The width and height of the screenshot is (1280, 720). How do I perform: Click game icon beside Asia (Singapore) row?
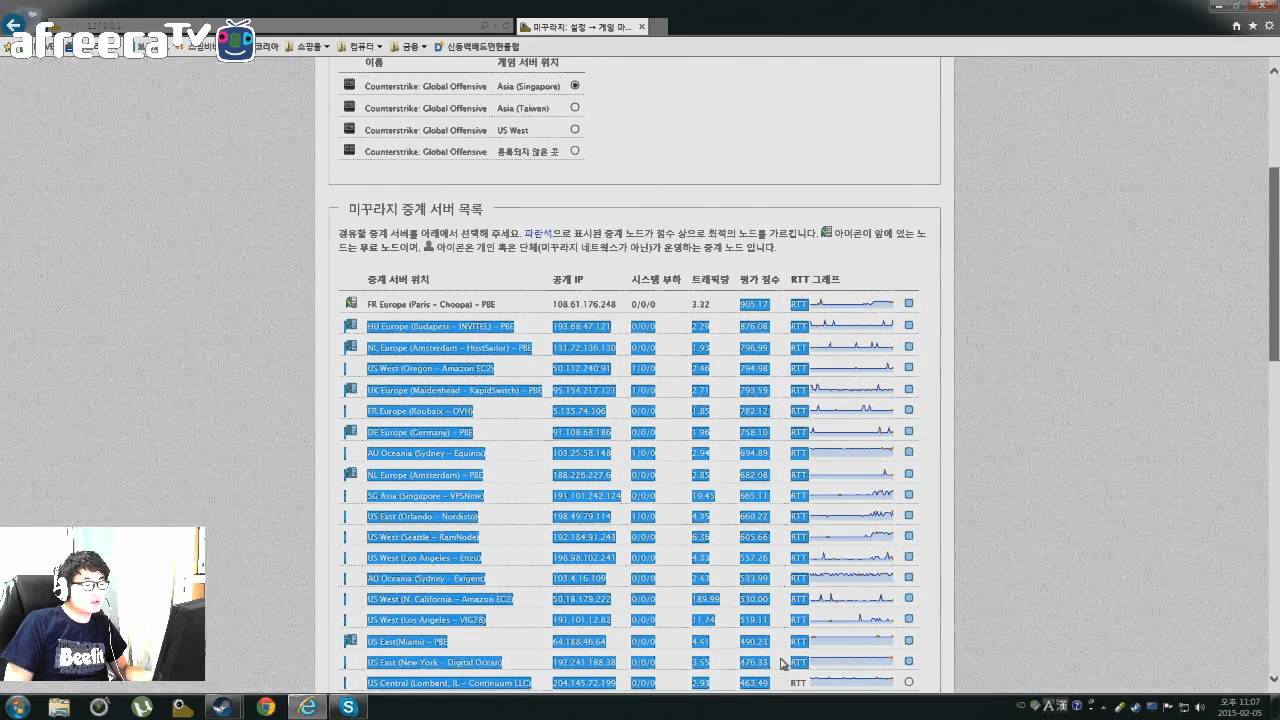(x=349, y=85)
